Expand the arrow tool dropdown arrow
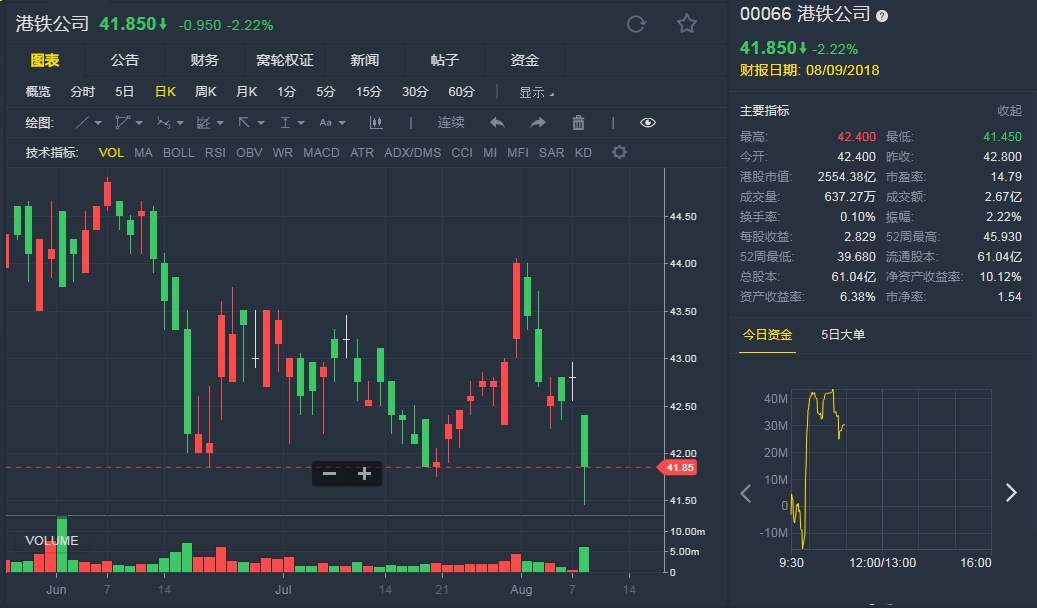This screenshot has width=1037, height=608. [261, 123]
